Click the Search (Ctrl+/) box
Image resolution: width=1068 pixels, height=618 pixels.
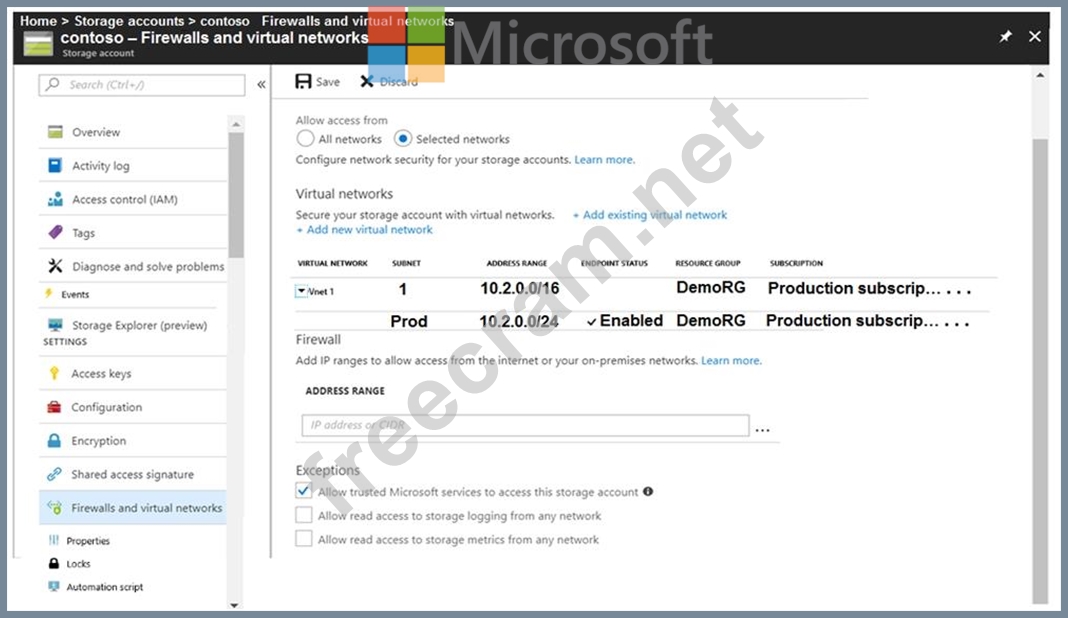tap(142, 84)
